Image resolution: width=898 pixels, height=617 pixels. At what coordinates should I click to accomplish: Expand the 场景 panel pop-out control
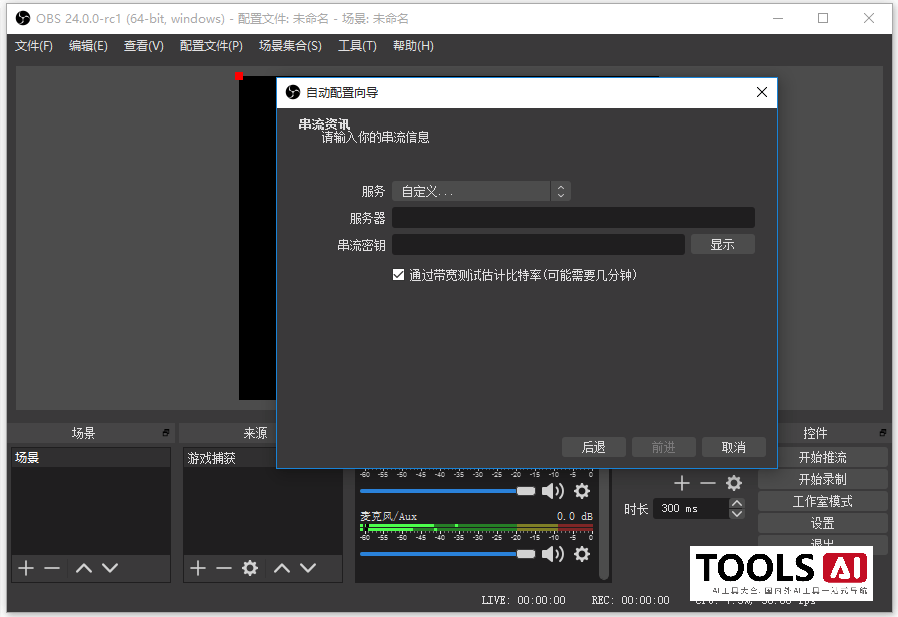pos(165,432)
